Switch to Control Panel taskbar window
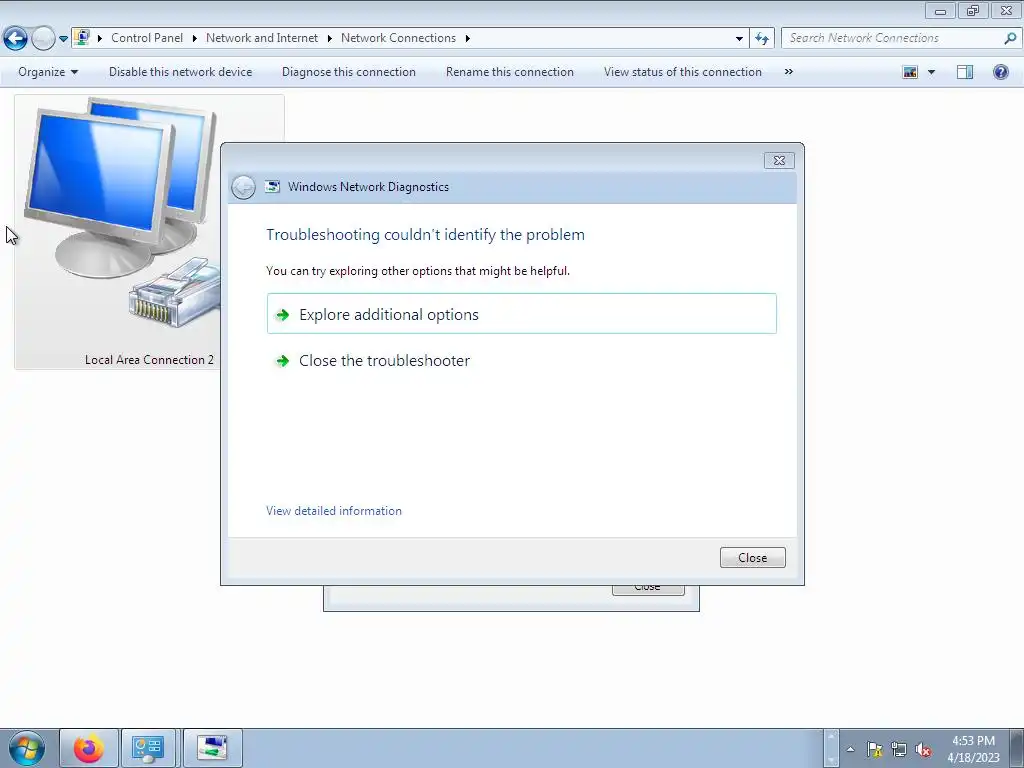Screen dimensions: 1024x768 click(148, 748)
